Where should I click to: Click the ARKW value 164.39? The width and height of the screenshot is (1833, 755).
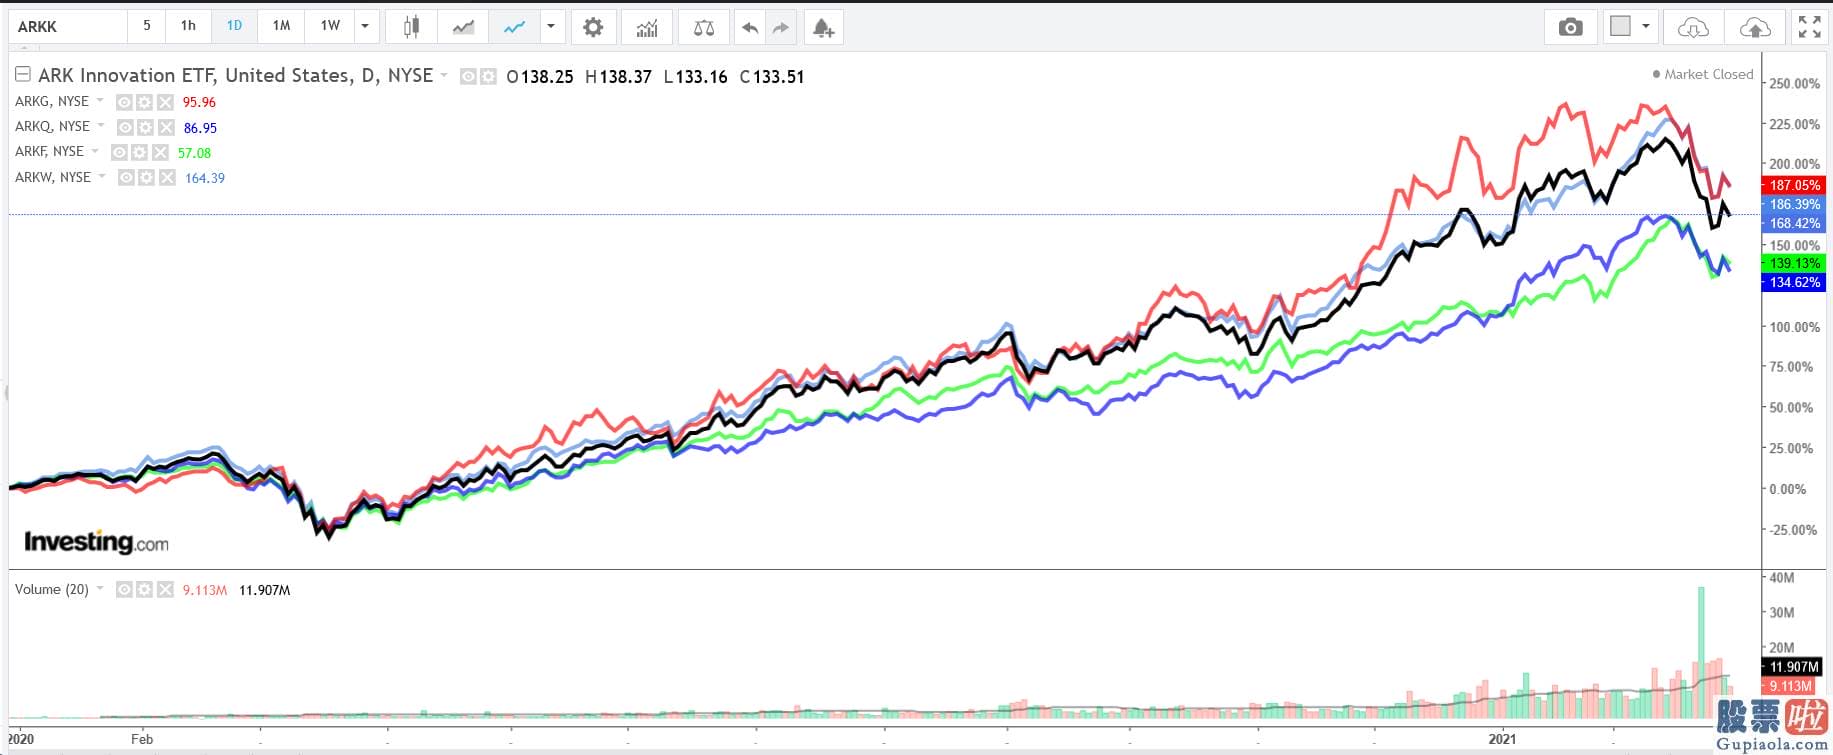pos(205,178)
